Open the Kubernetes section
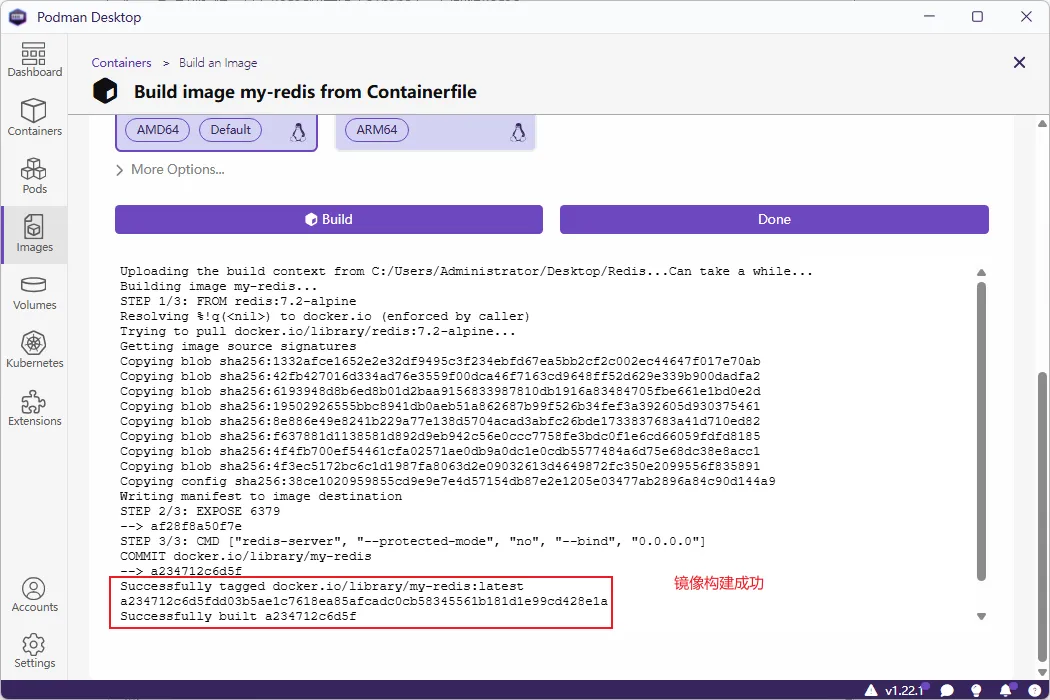 34,351
